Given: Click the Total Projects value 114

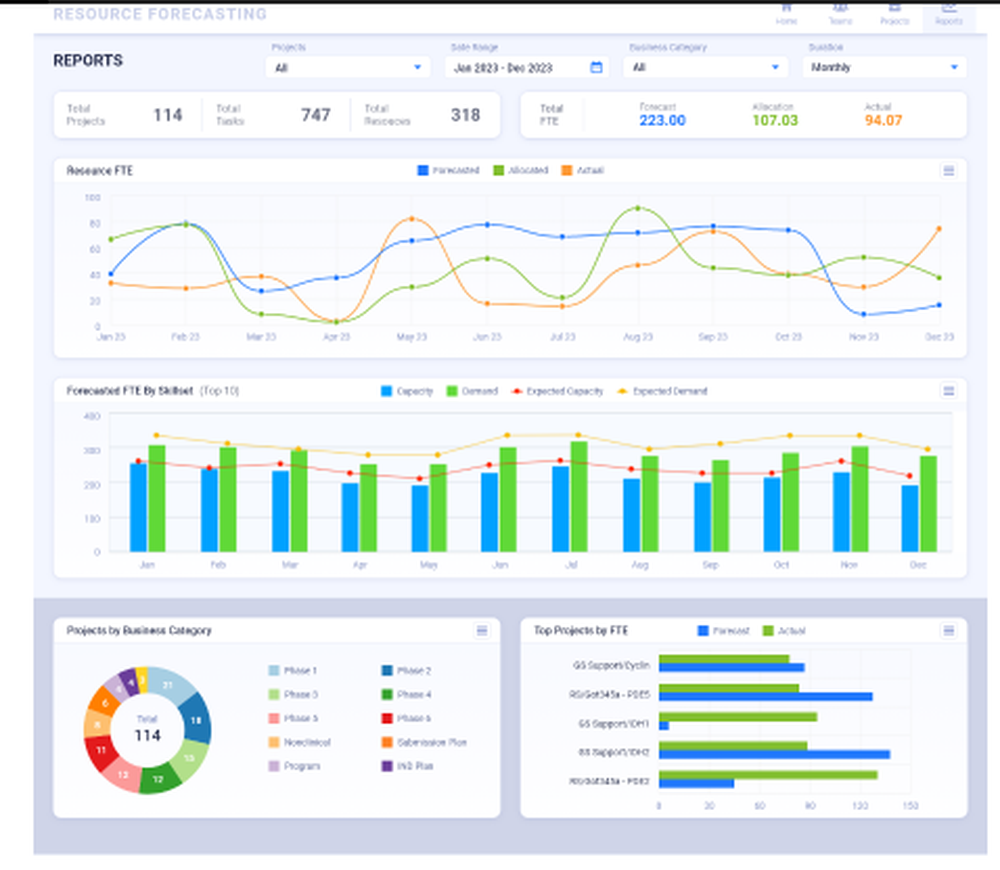Looking at the screenshot, I should coord(168,115).
